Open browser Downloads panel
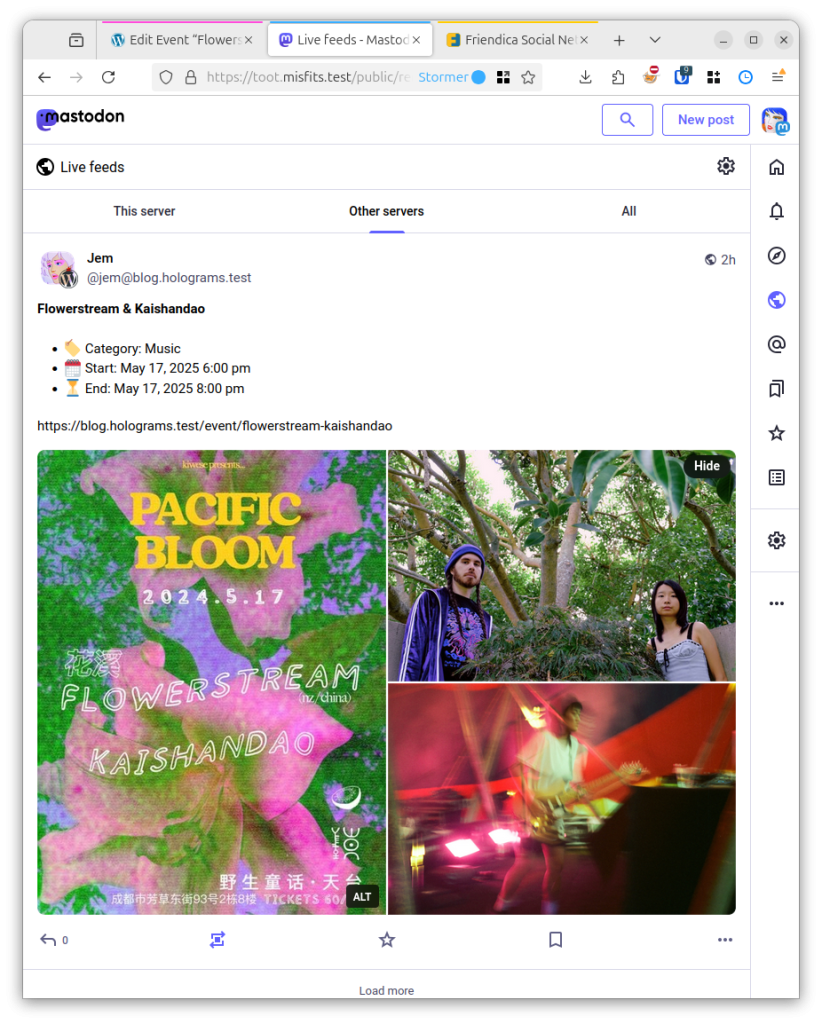This screenshot has height=1024, width=822. coord(586,77)
